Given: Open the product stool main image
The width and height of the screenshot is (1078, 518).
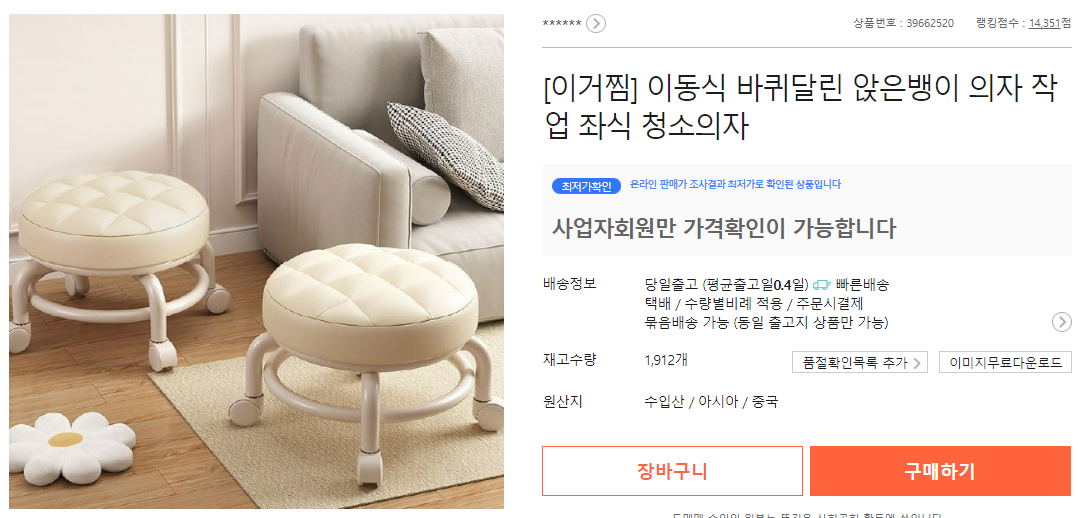Looking at the screenshot, I should pyautogui.click(x=256, y=261).
